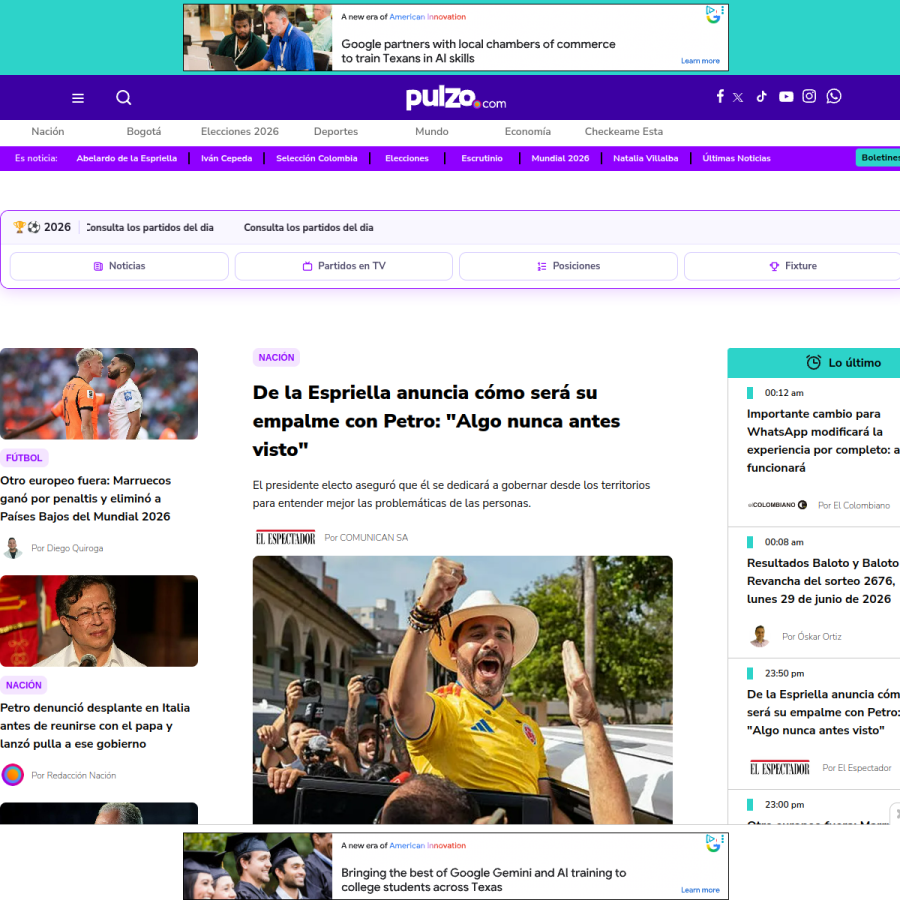Open Pulzo's TikTok icon
Image resolution: width=900 pixels, height=900 pixels.
[762, 96]
